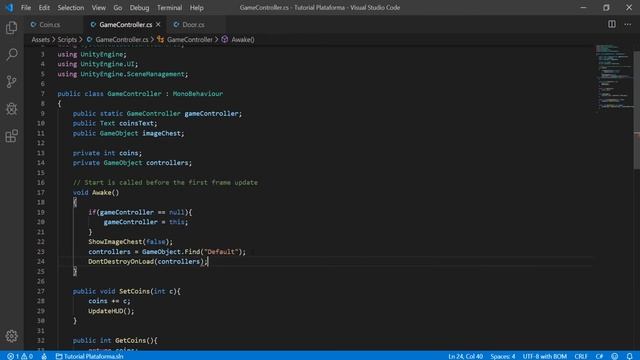The height and width of the screenshot is (360, 640).
Task: Click 'GetCoins' method name
Action: pyautogui.click(x=130, y=340)
